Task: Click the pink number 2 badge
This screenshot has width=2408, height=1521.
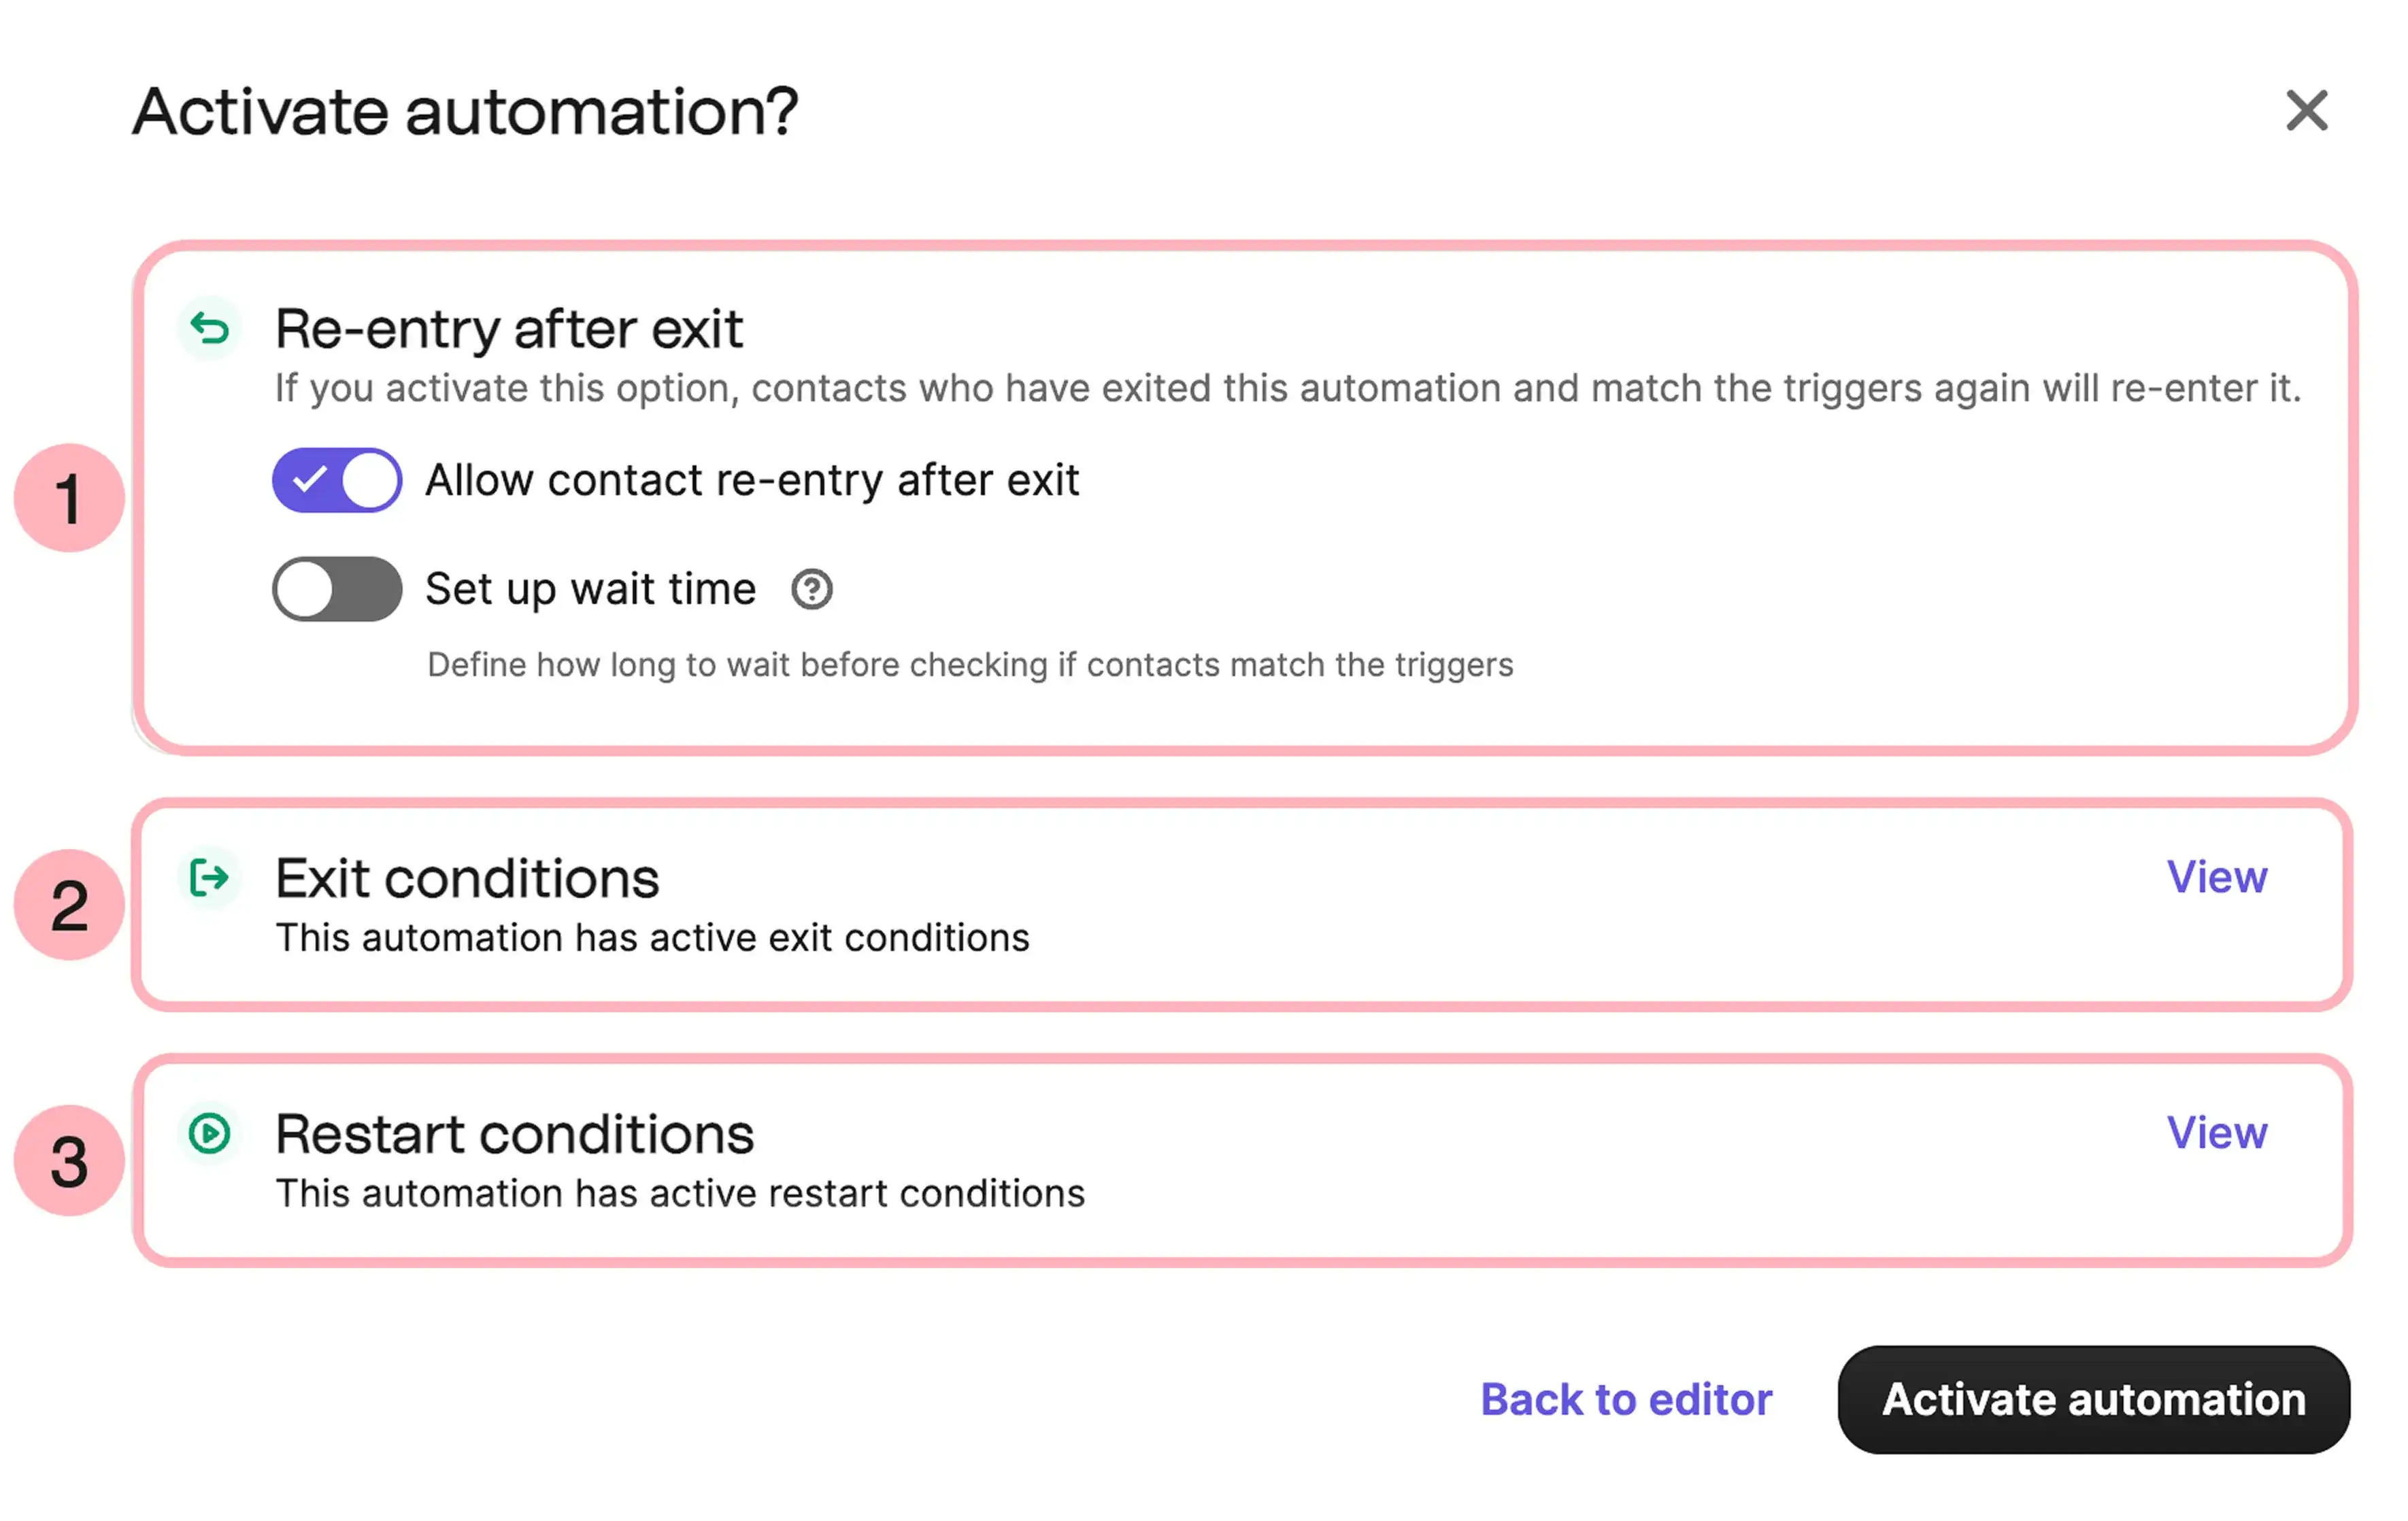Action: click(69, 905)
